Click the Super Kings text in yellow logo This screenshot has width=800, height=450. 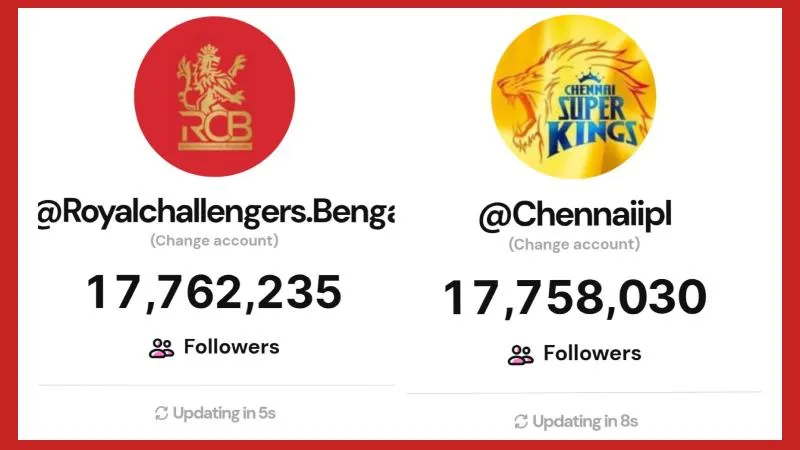pyautogui.click(x=592, y=122)
